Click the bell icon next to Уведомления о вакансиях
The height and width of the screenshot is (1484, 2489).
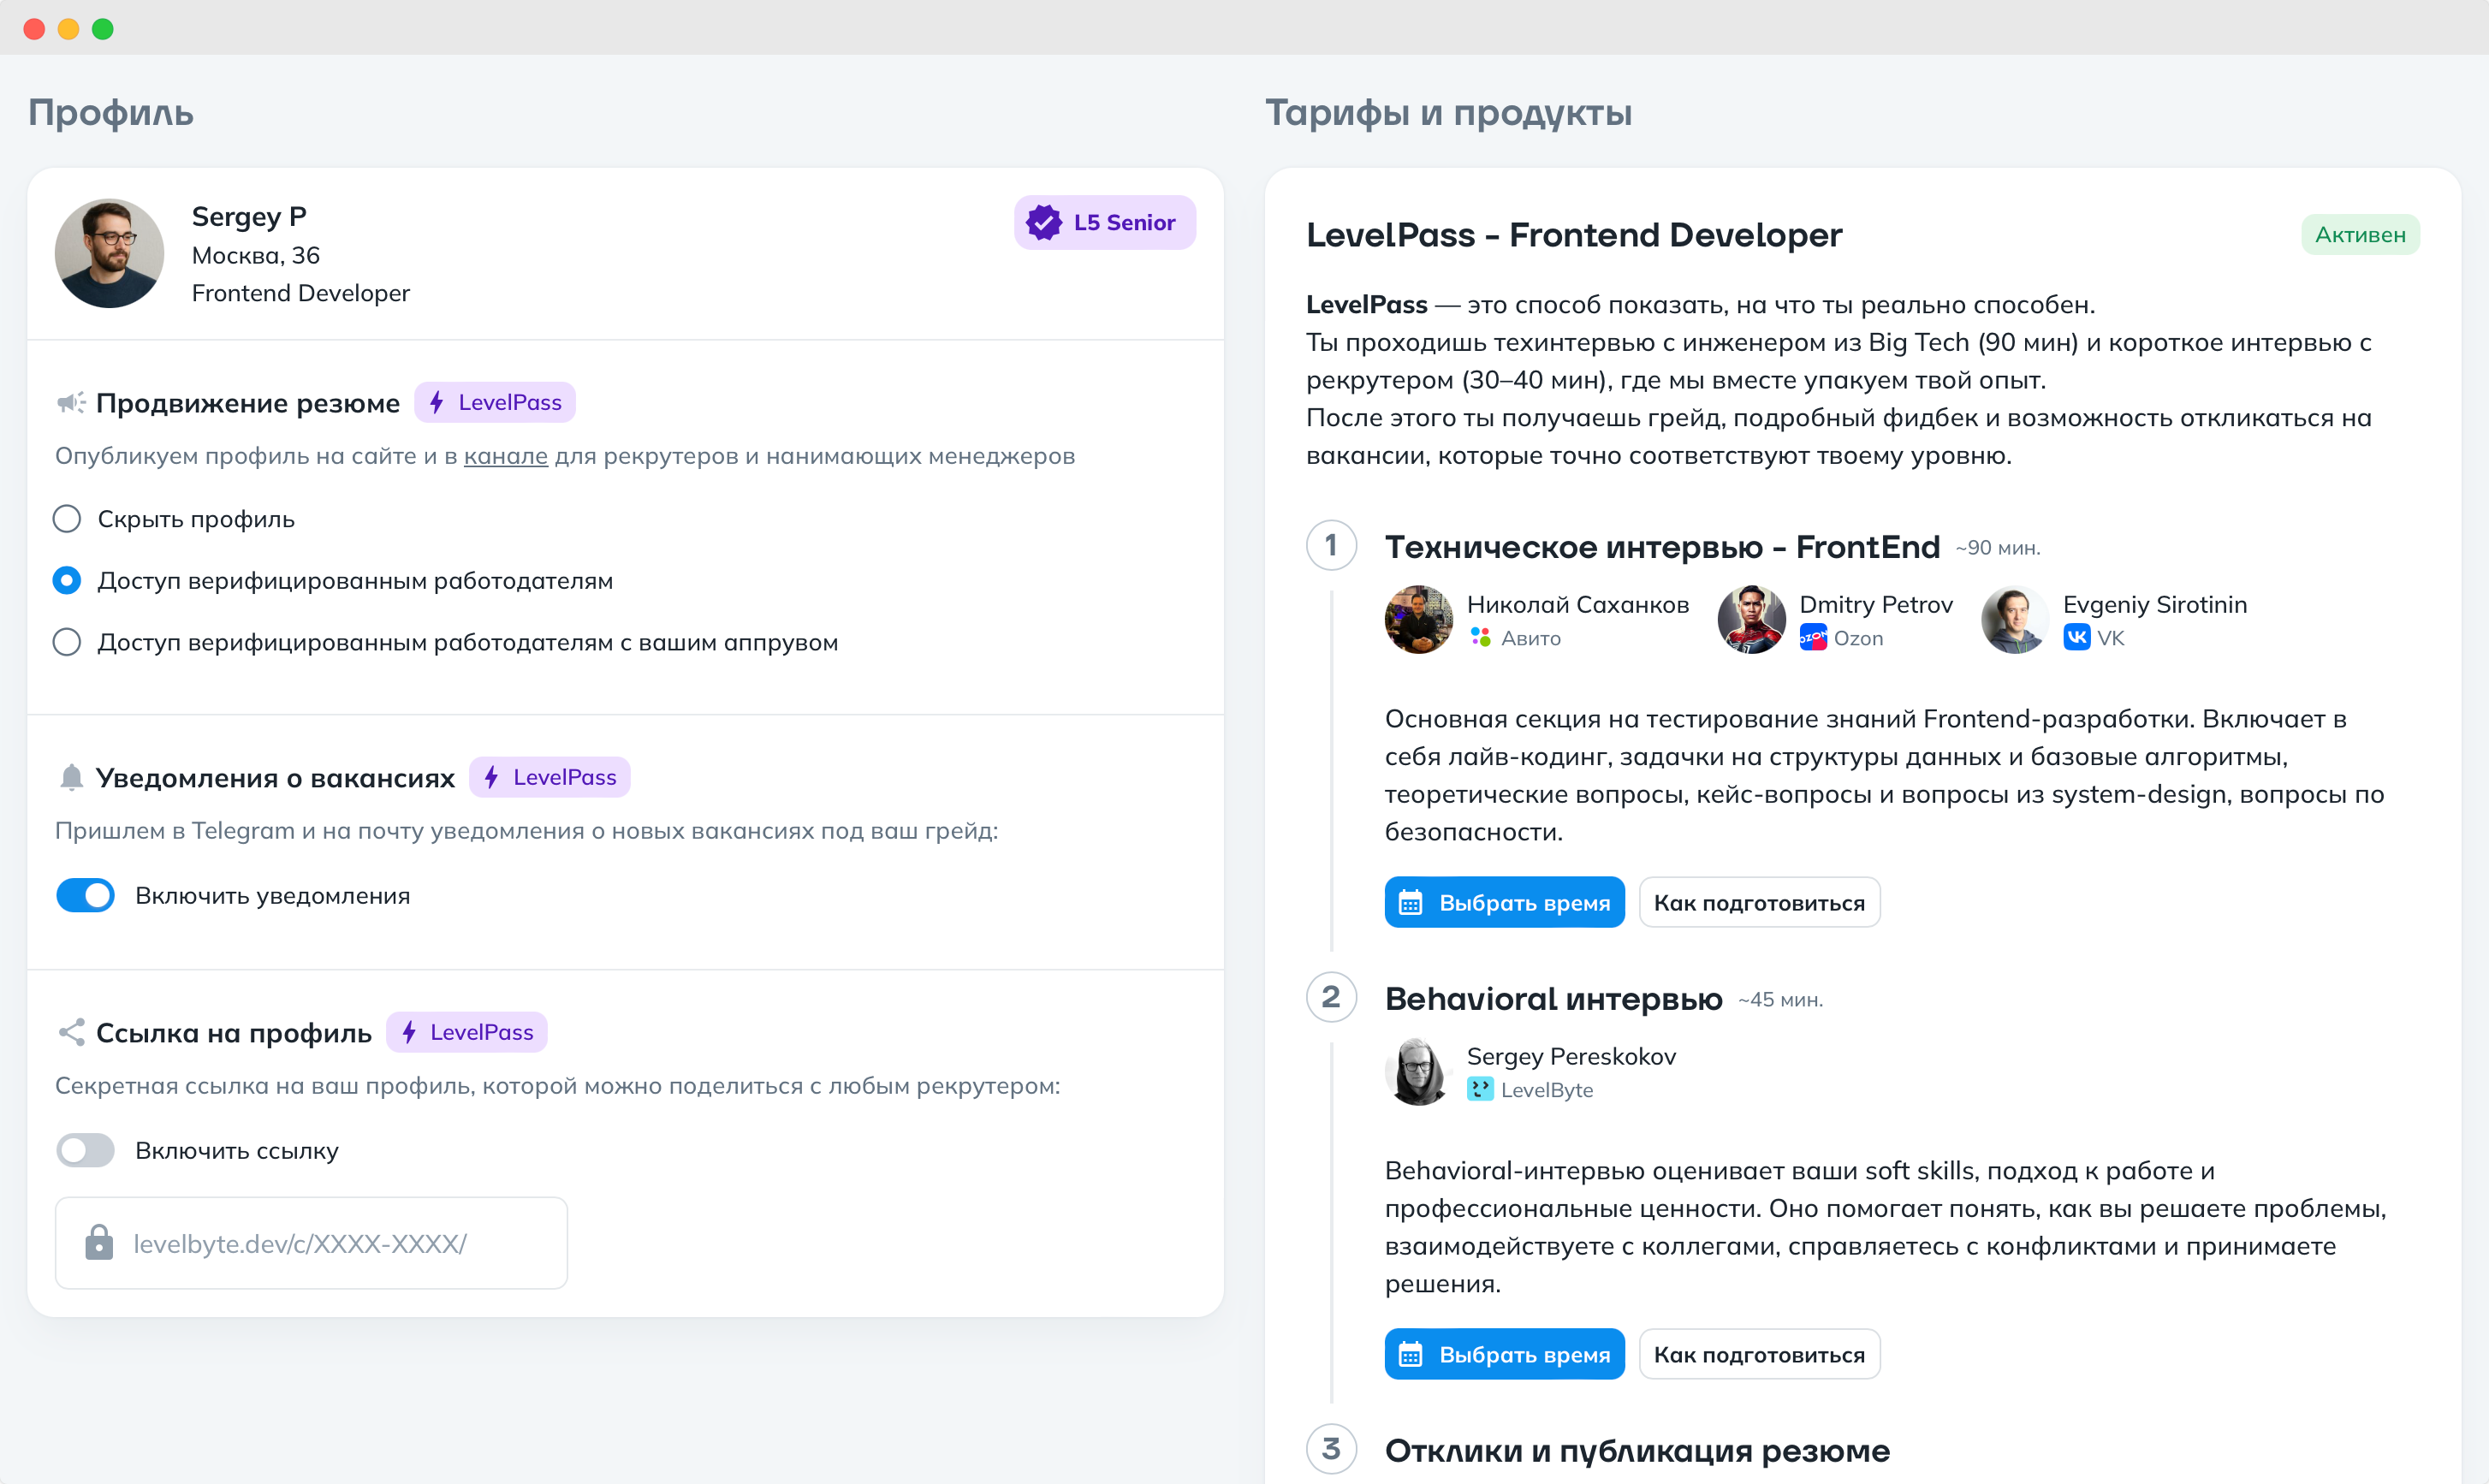[71, 777]
